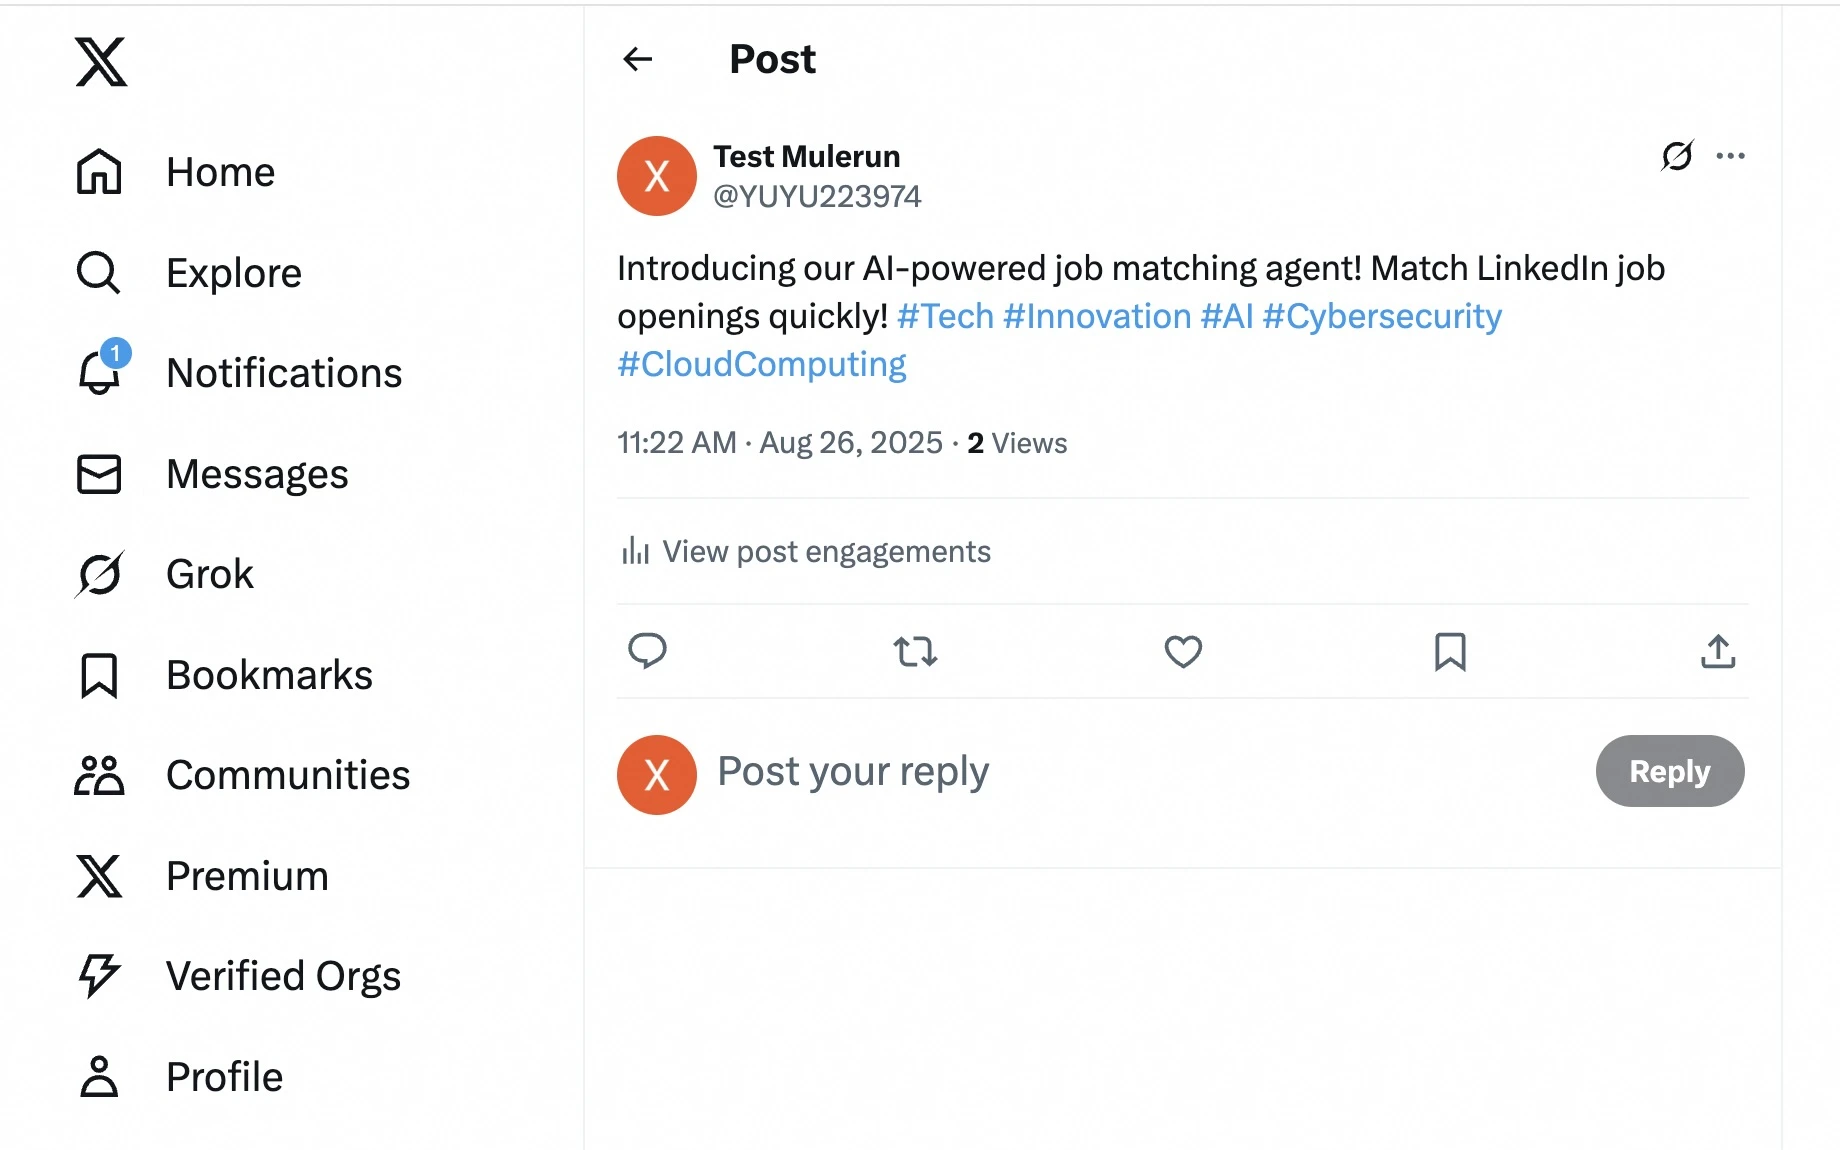Open View post engagements

click(x=806, y=551)
